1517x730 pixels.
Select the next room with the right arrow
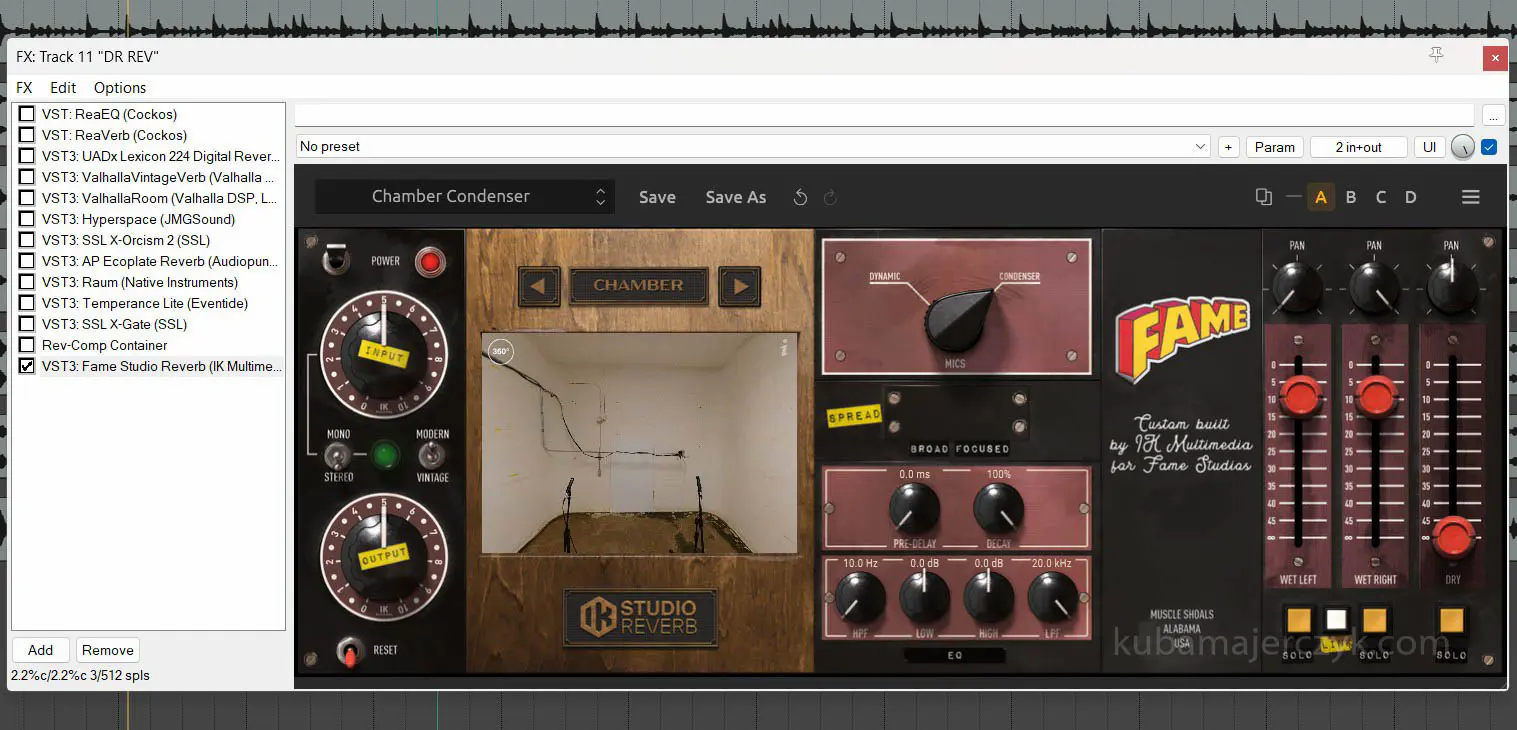(x=740, y=286)
